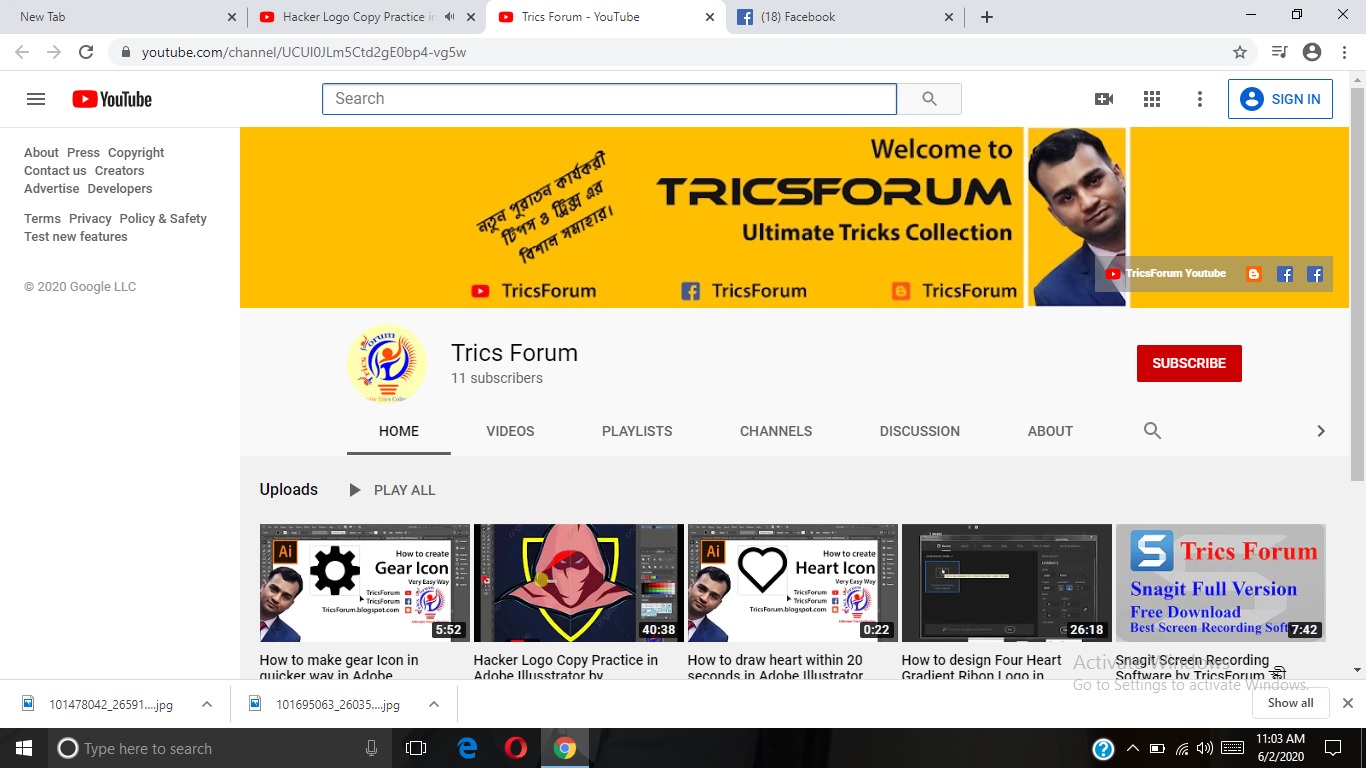Select the VIDEOS channel tab
Image resolution: width=1366 pixels, height=768 pixels.
510,431
